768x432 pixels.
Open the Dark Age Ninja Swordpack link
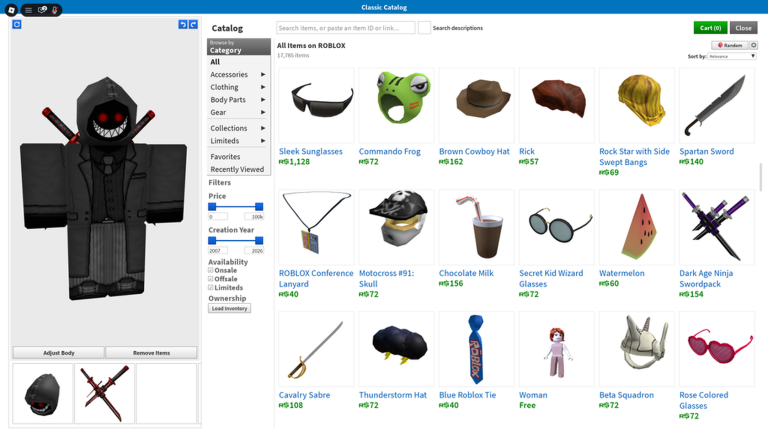[x=706, y=279]
